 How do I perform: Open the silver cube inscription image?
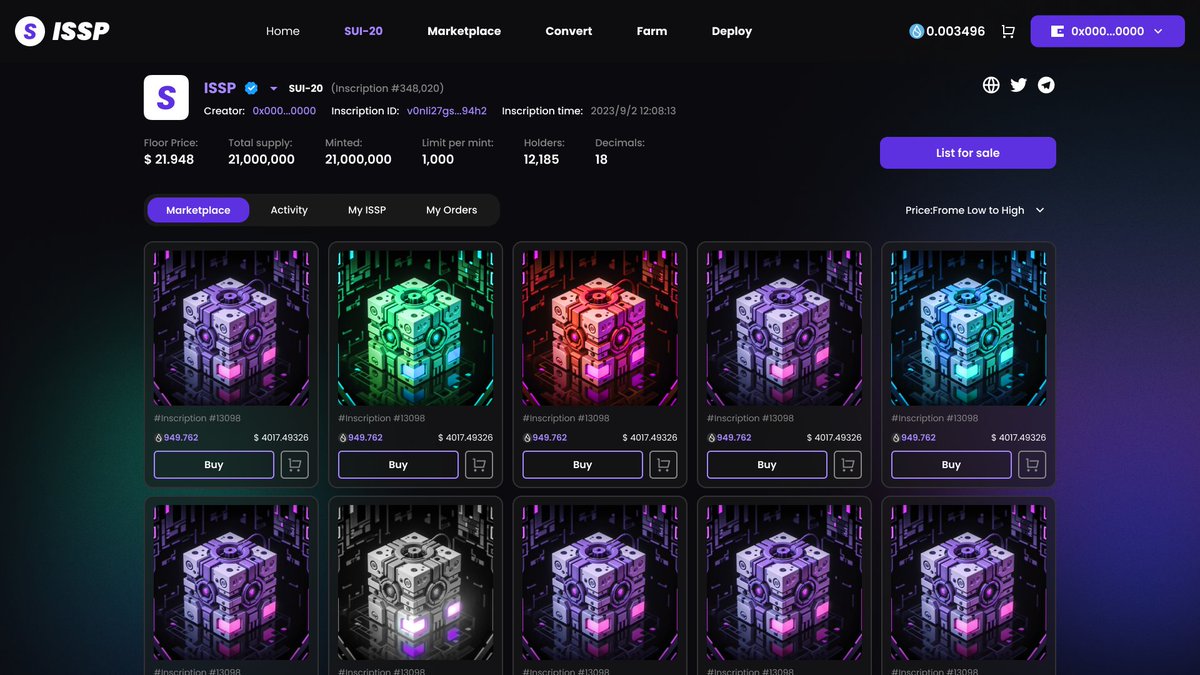pos(416,582)
